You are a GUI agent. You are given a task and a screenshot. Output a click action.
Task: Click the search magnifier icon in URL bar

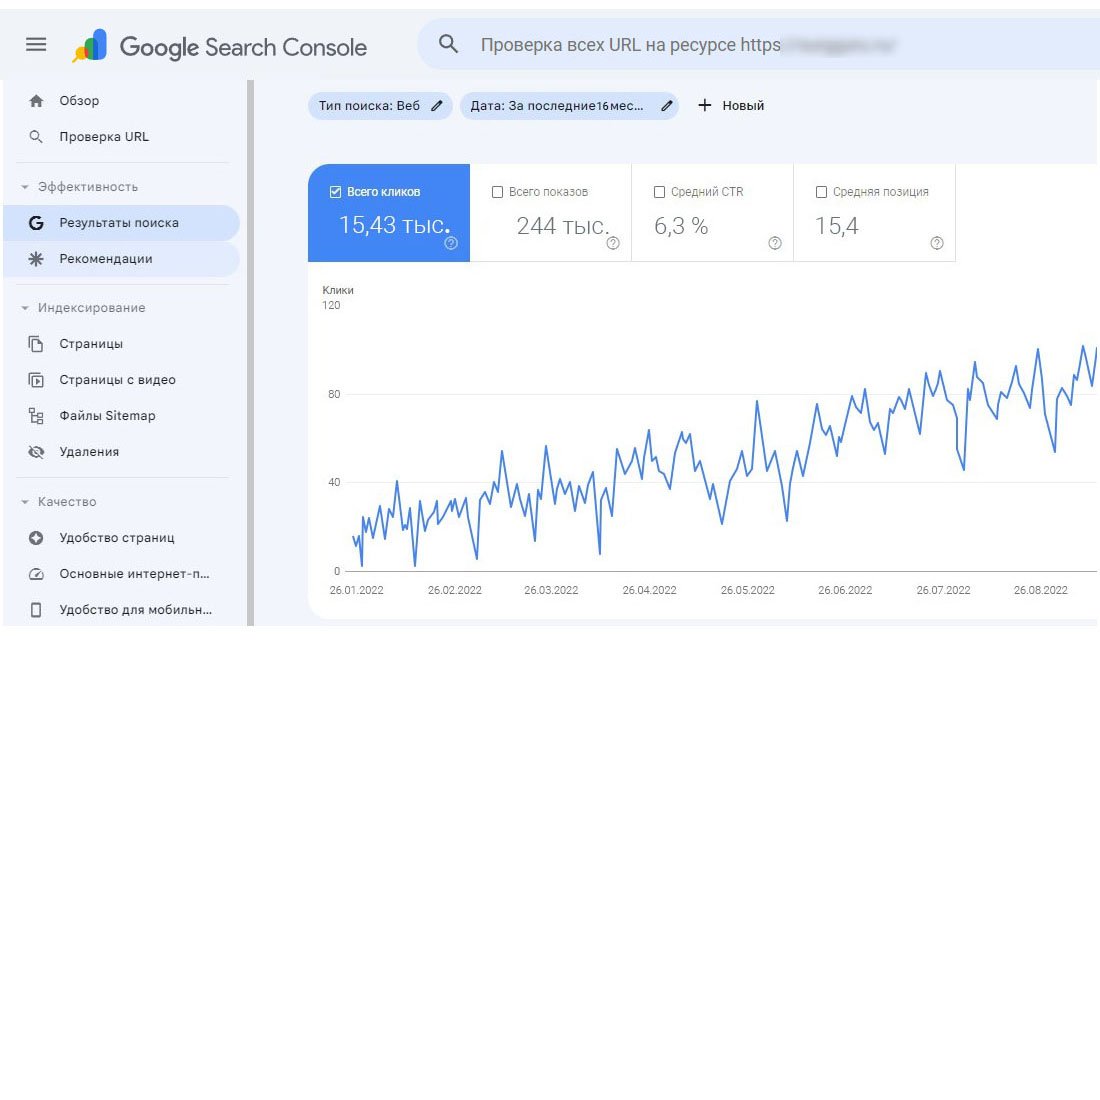(x=449, y=45)
